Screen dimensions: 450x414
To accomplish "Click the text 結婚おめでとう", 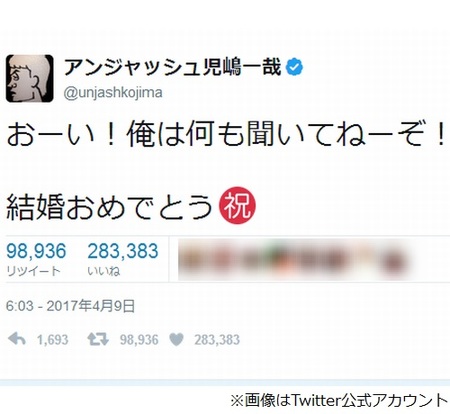I will [x=109, y=207].
